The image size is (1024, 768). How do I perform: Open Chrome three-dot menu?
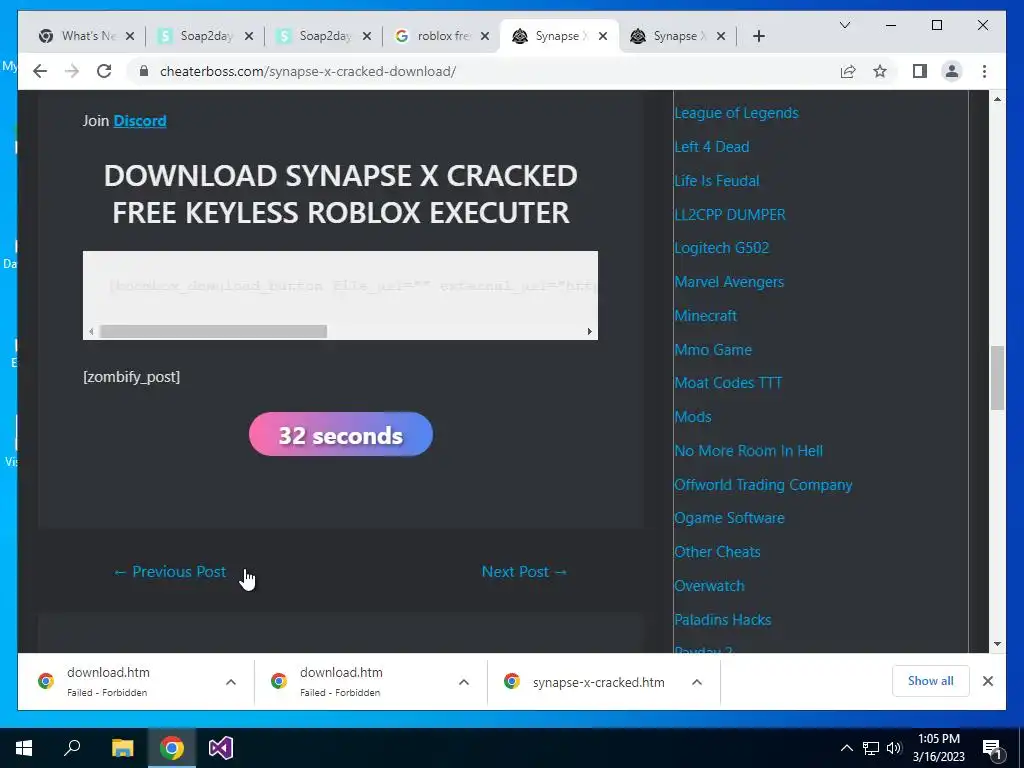[x=984, y=71]
